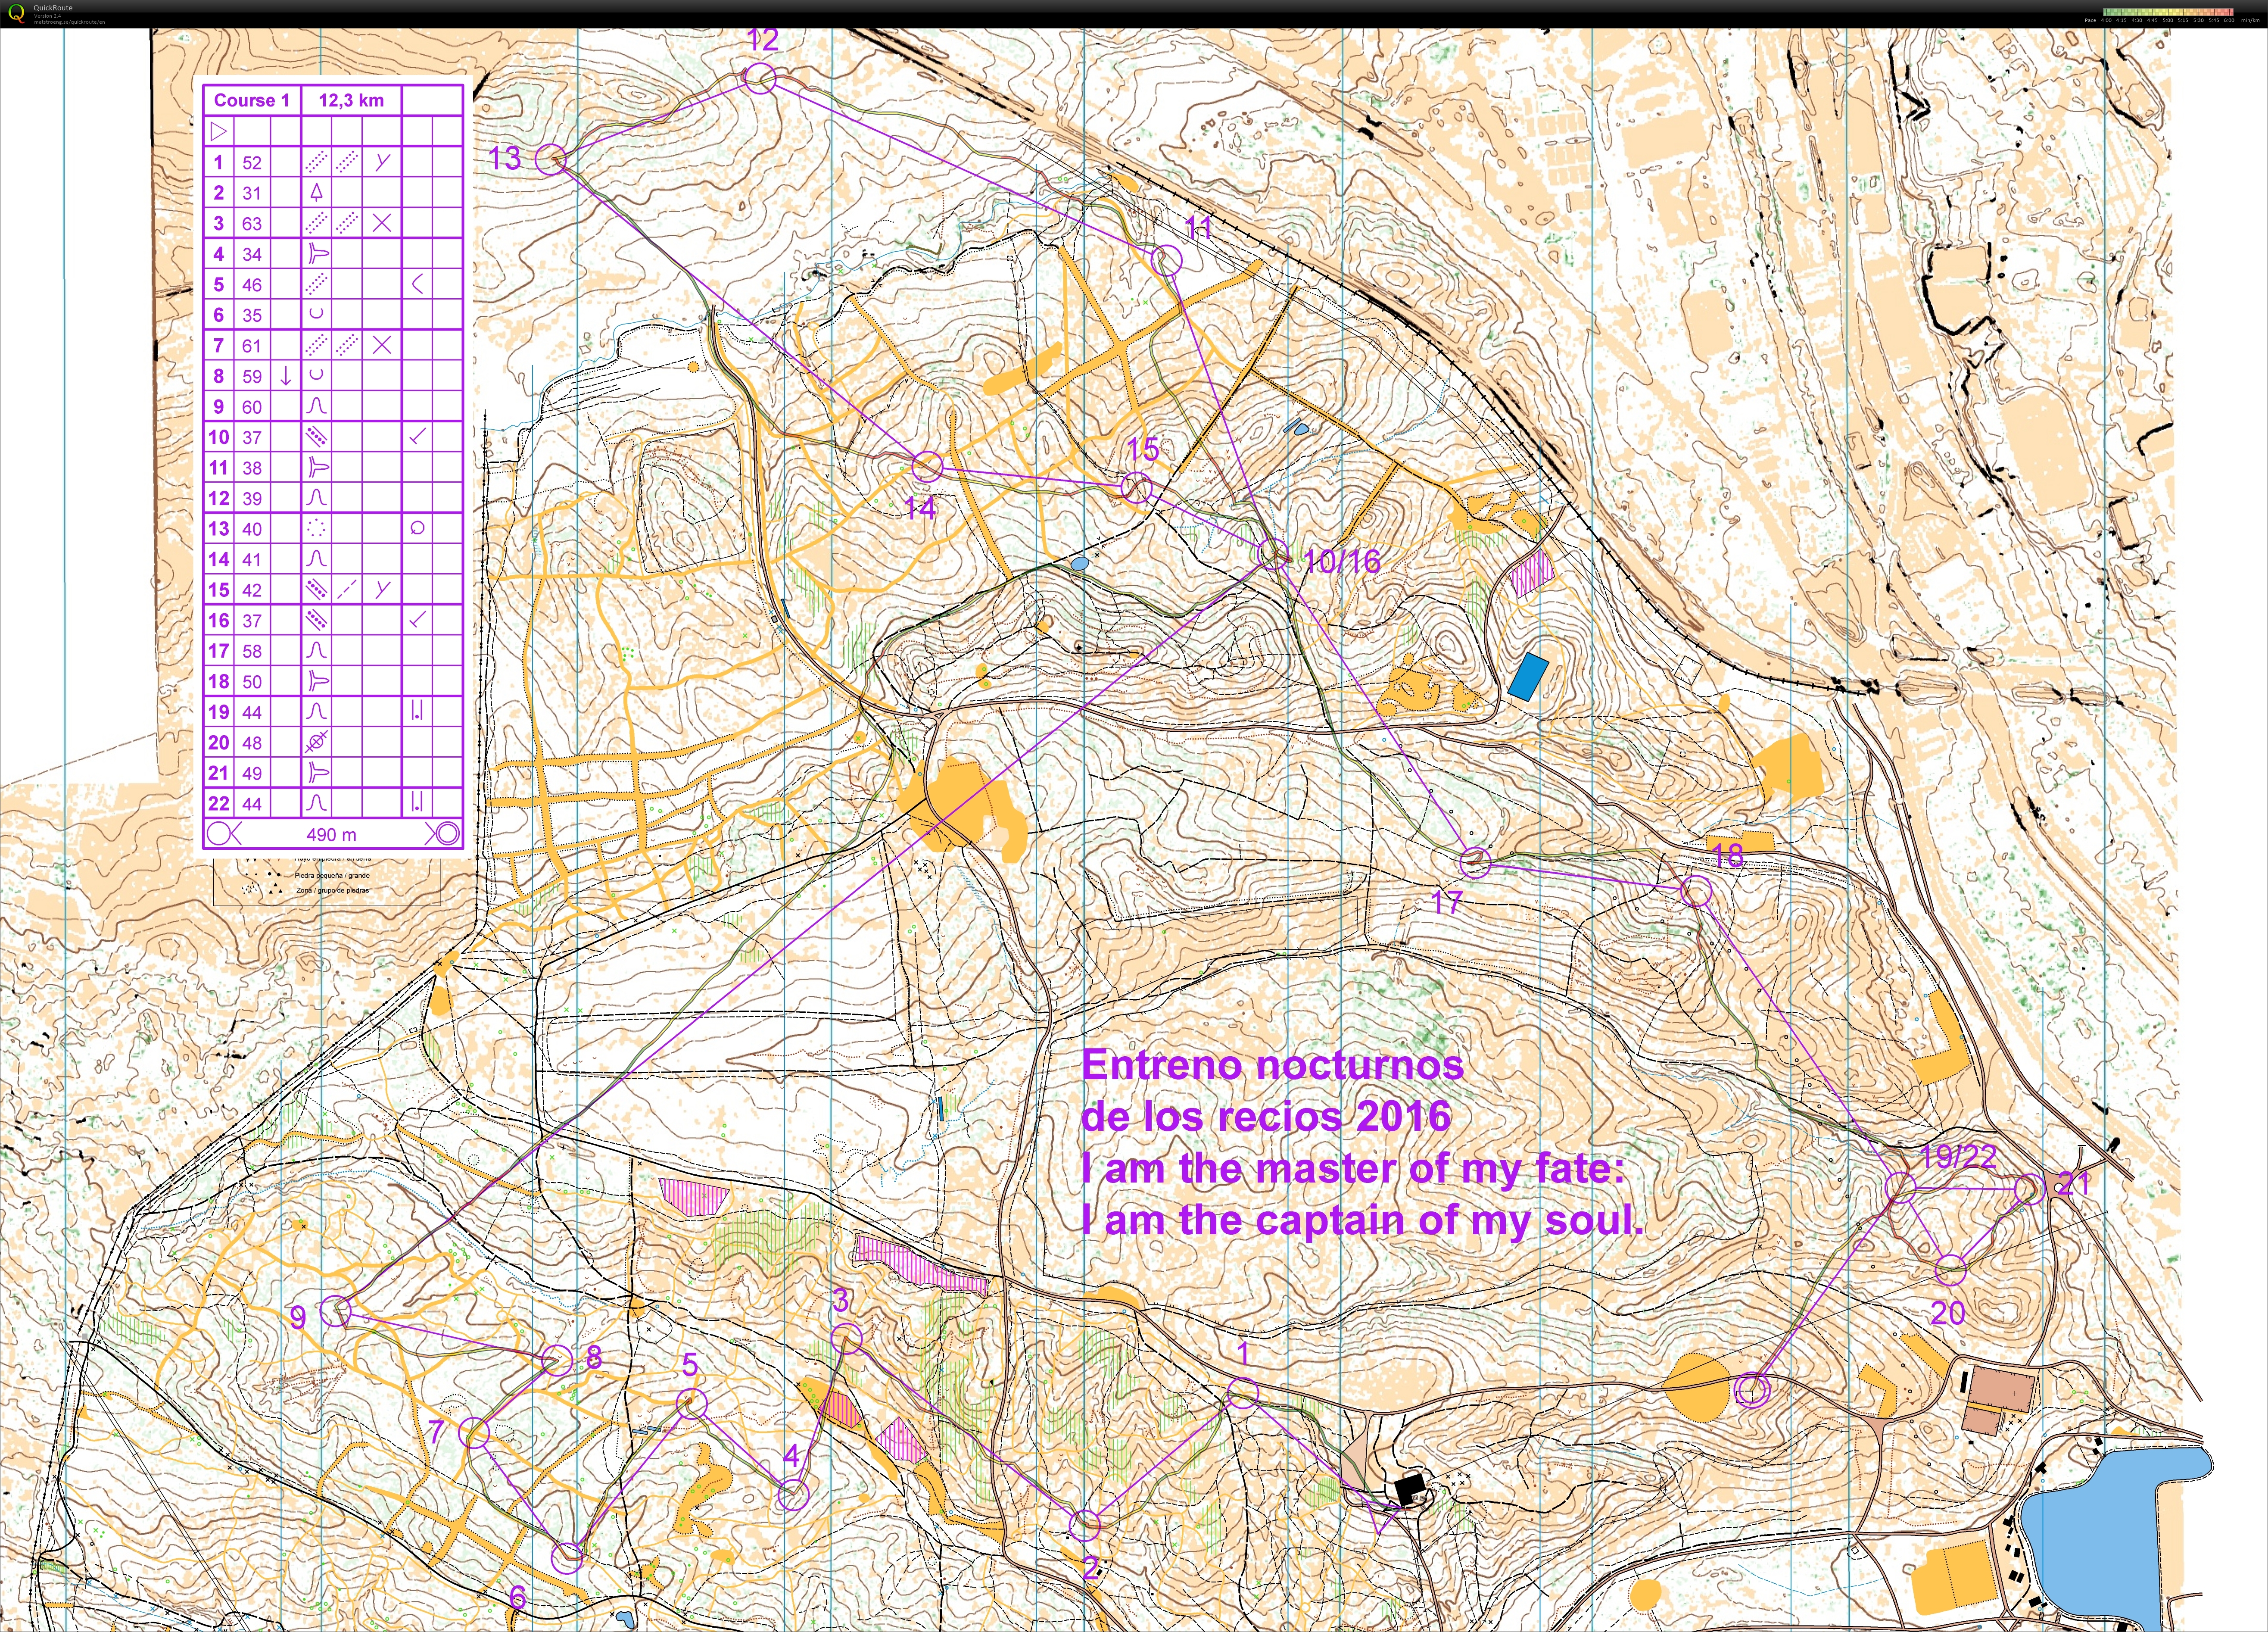This screenshot has height=1632, width=2268.
Task: Click the crossed-circle symbol in table row 20
Action: [317, 742]
